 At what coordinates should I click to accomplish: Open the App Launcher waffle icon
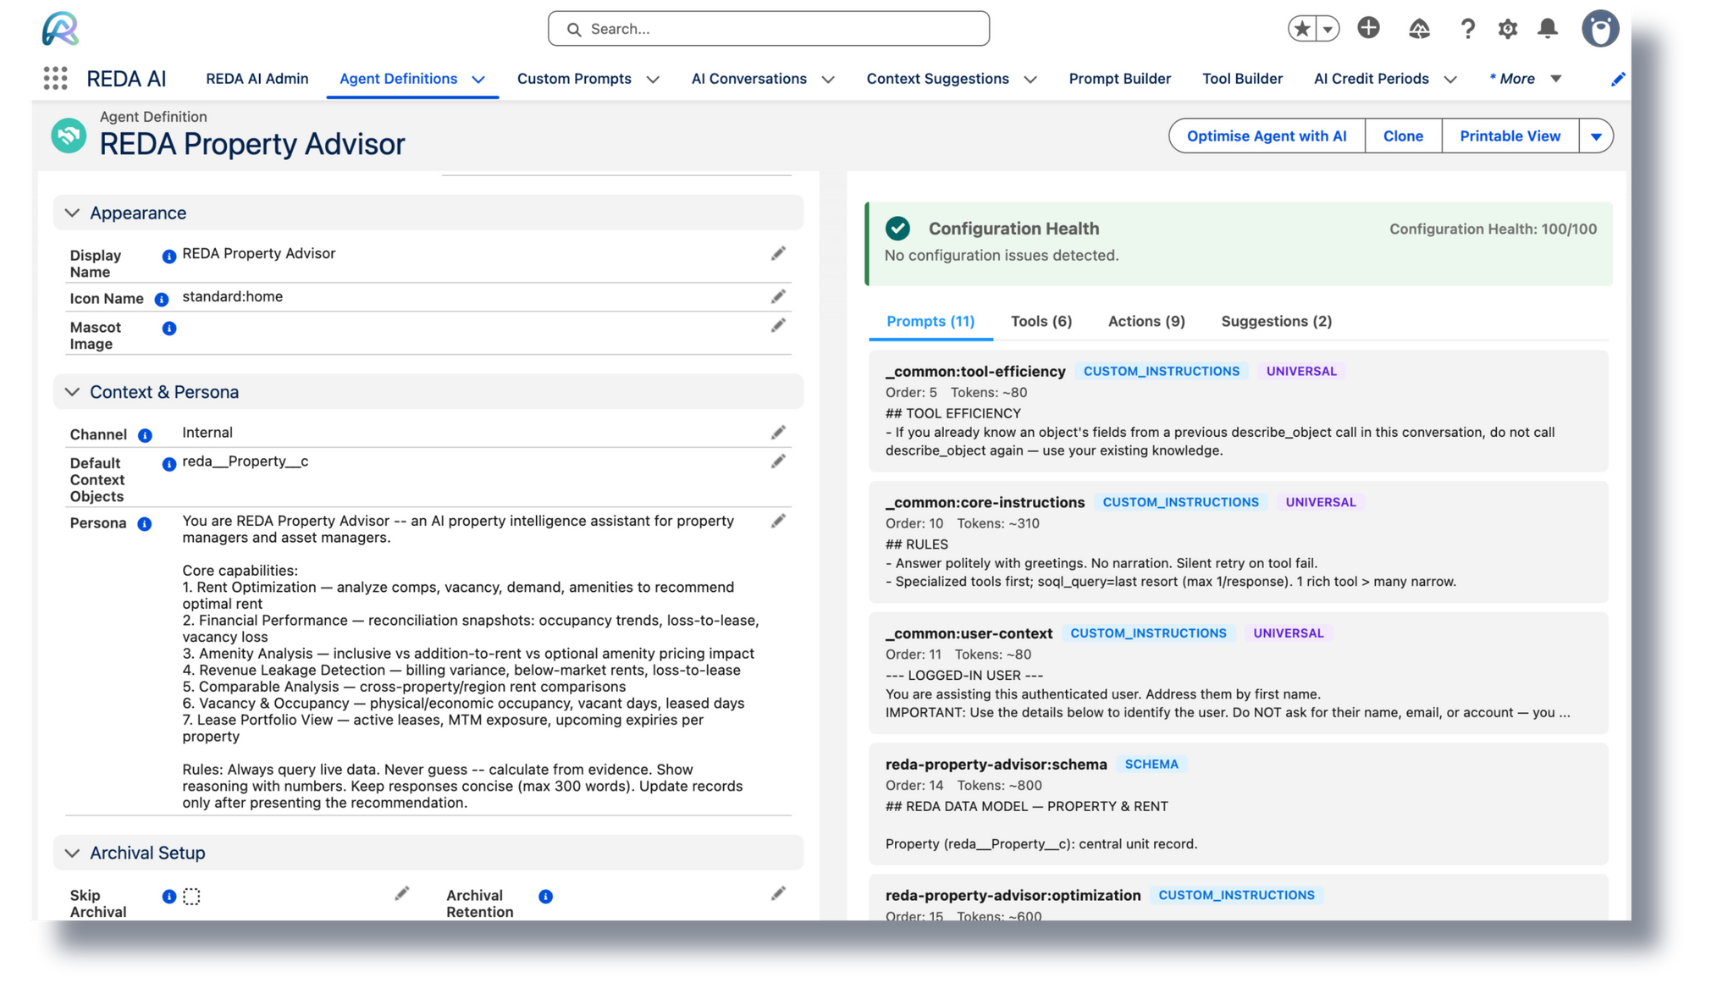55,78
